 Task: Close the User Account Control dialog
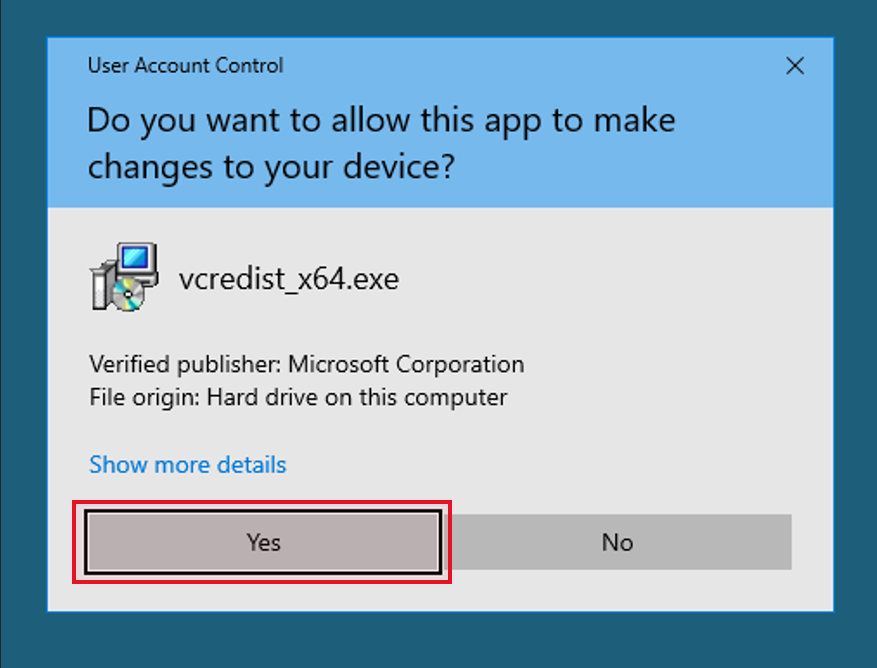click(795, 65)
